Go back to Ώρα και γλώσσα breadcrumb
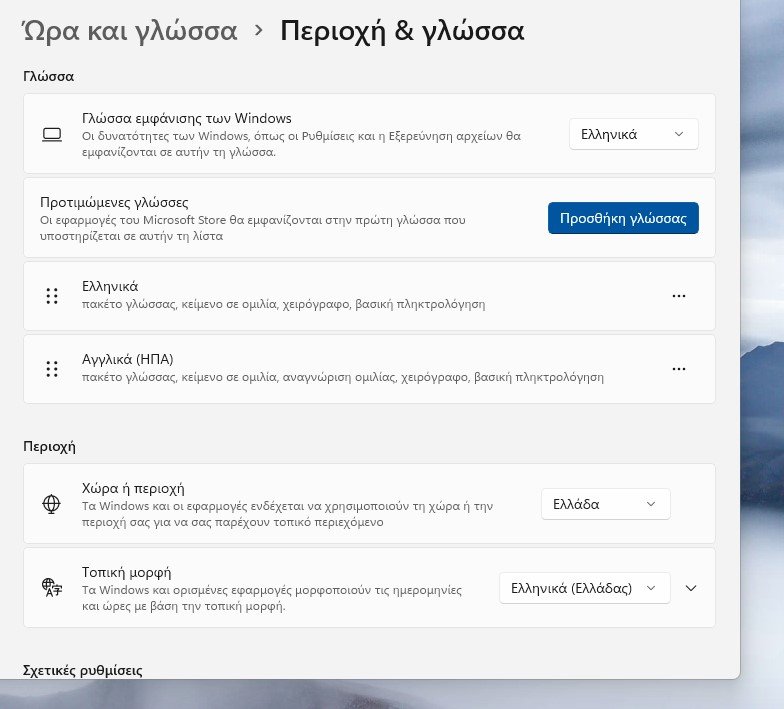784x709 pixels. pyautogui.click(x=130, y=31)
